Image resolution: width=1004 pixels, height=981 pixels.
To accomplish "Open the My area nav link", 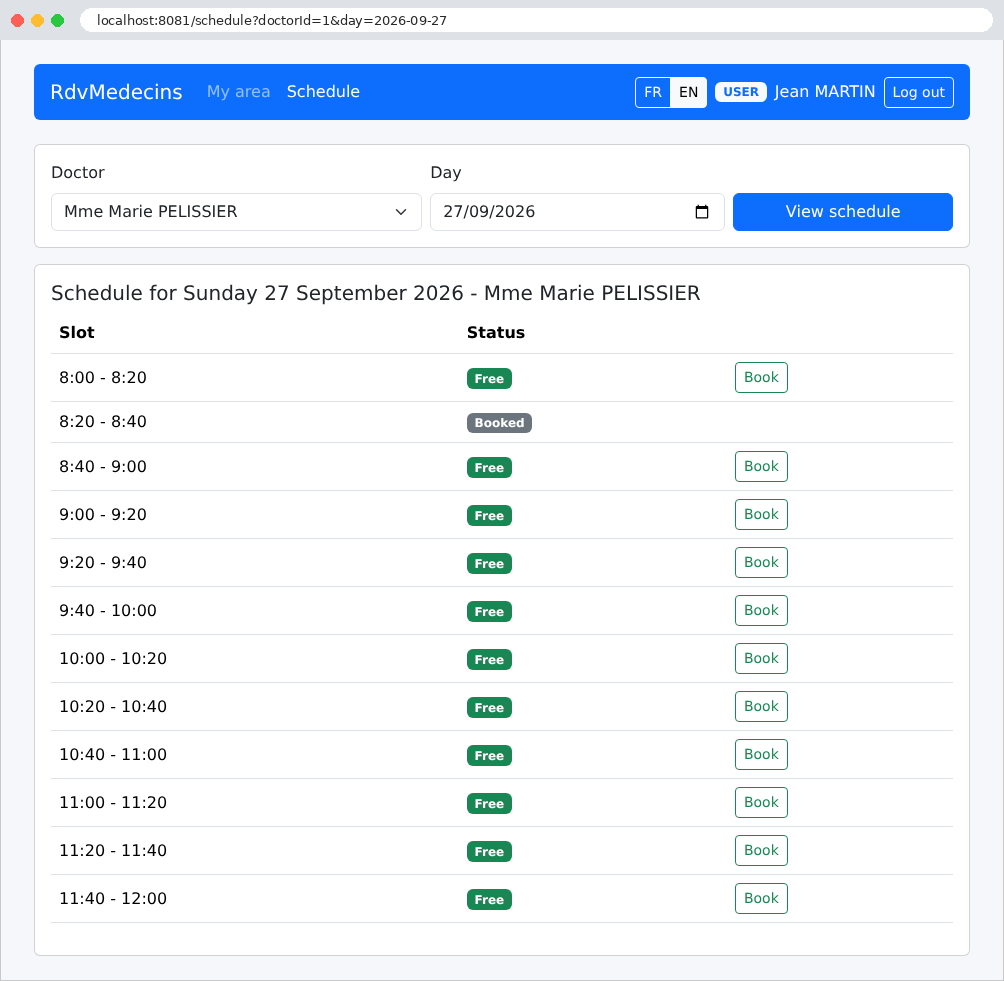I will click(238, 92).
